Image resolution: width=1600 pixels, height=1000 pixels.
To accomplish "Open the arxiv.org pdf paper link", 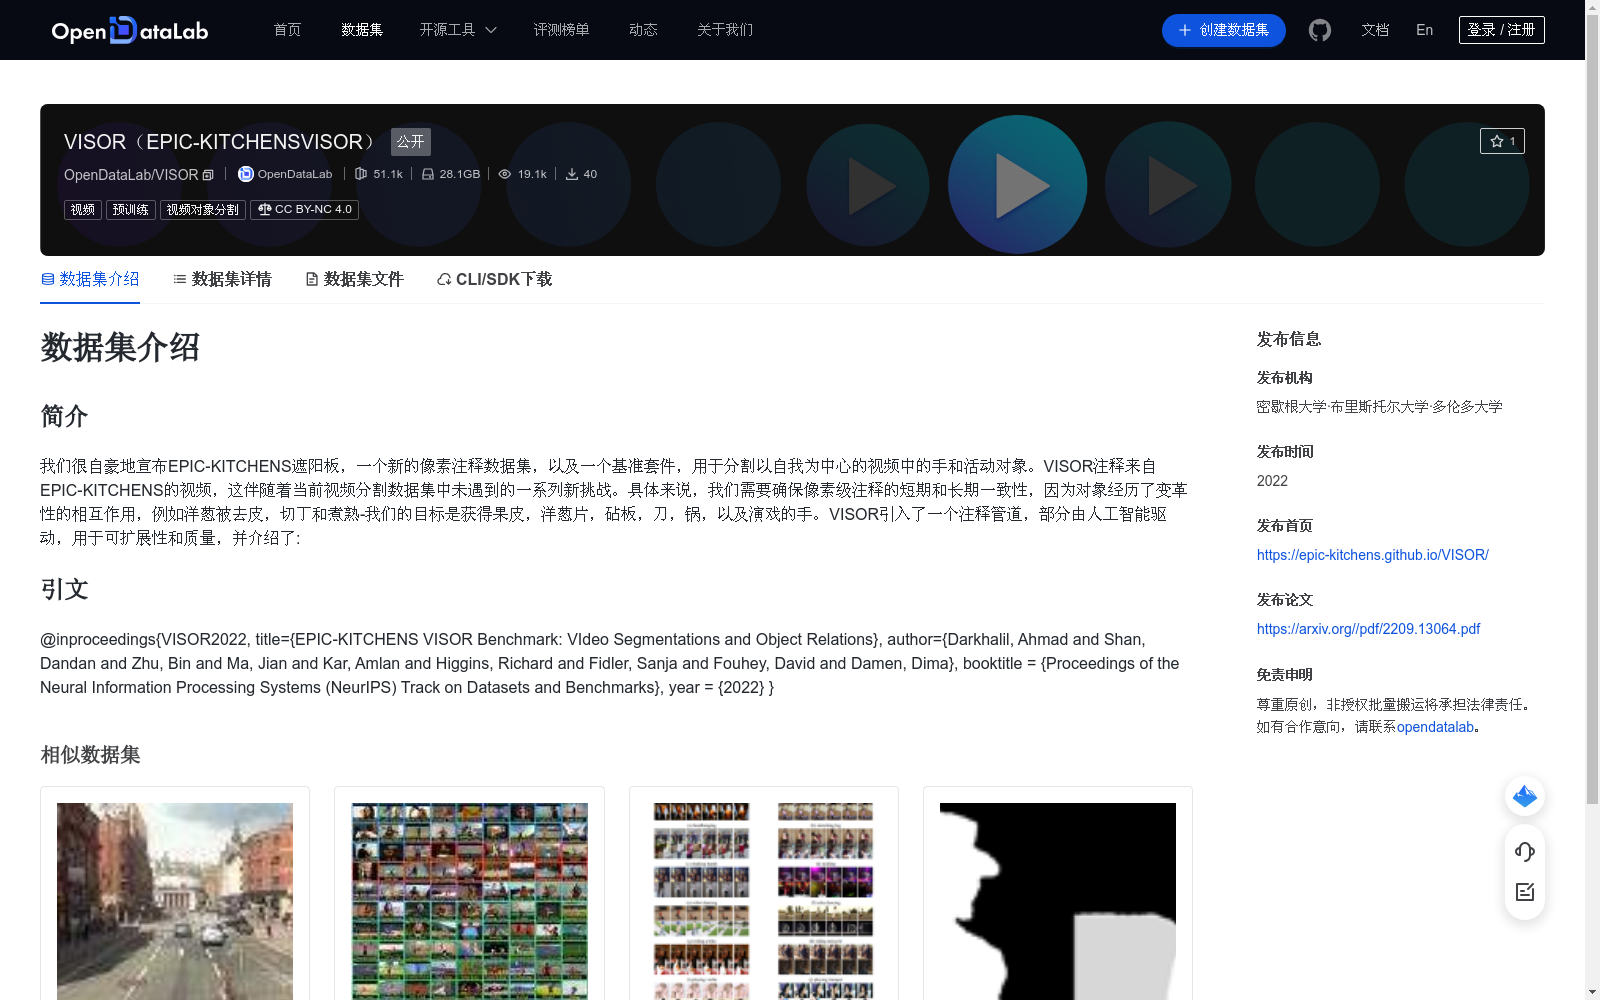I will tap(1368, 629).
